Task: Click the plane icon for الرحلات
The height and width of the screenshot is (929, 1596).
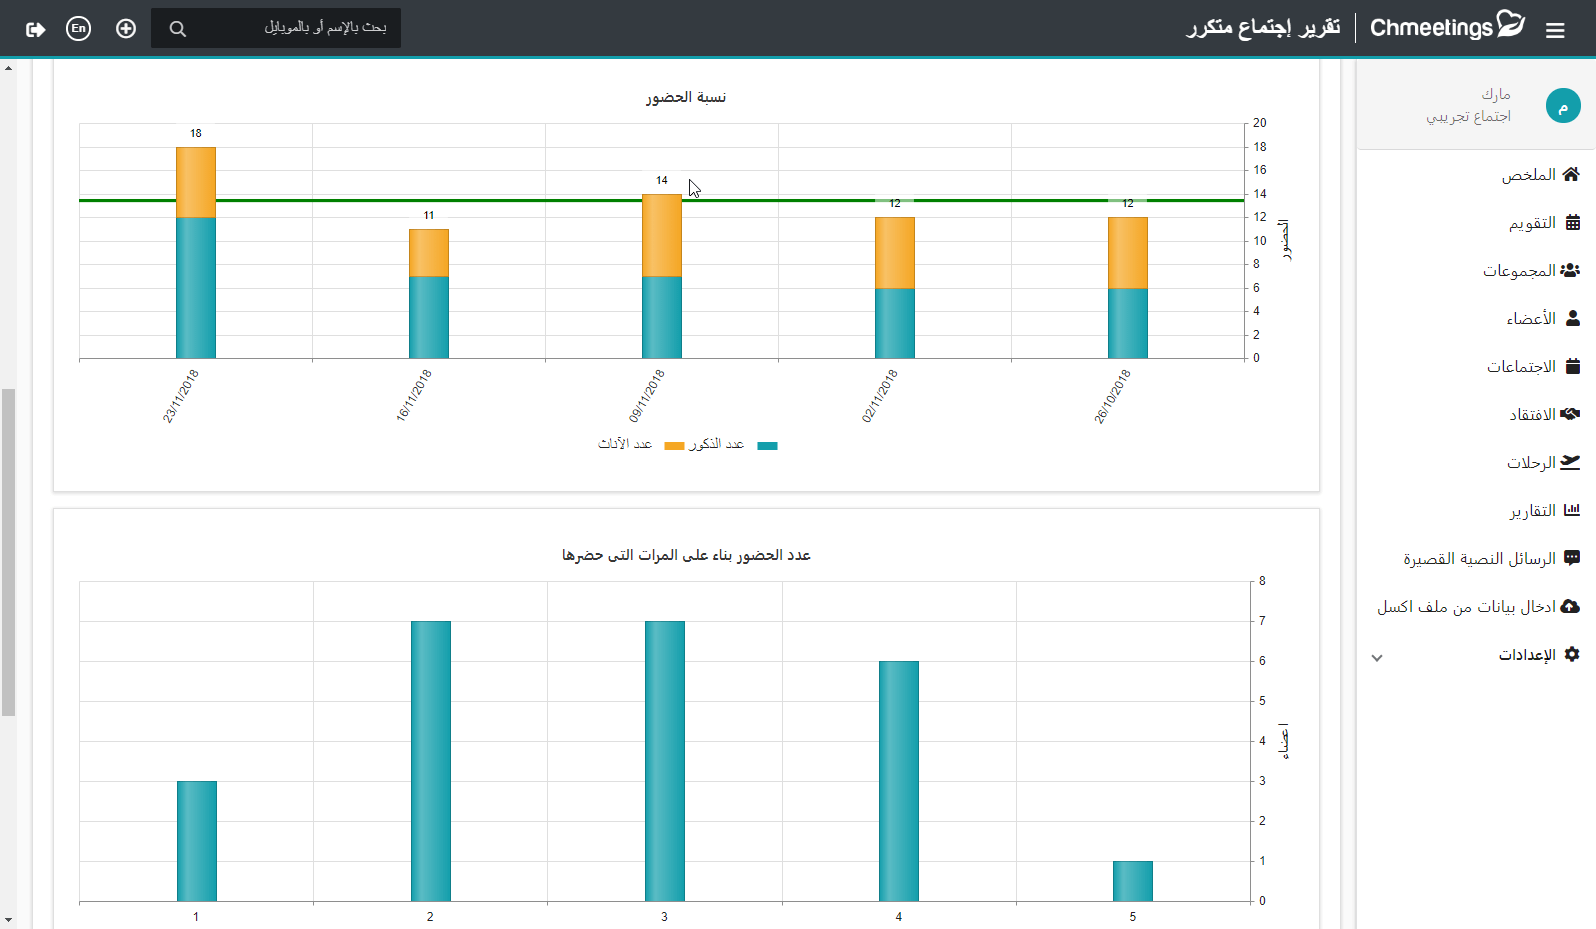Action: pyautogui.click(x=1570, y=462)
